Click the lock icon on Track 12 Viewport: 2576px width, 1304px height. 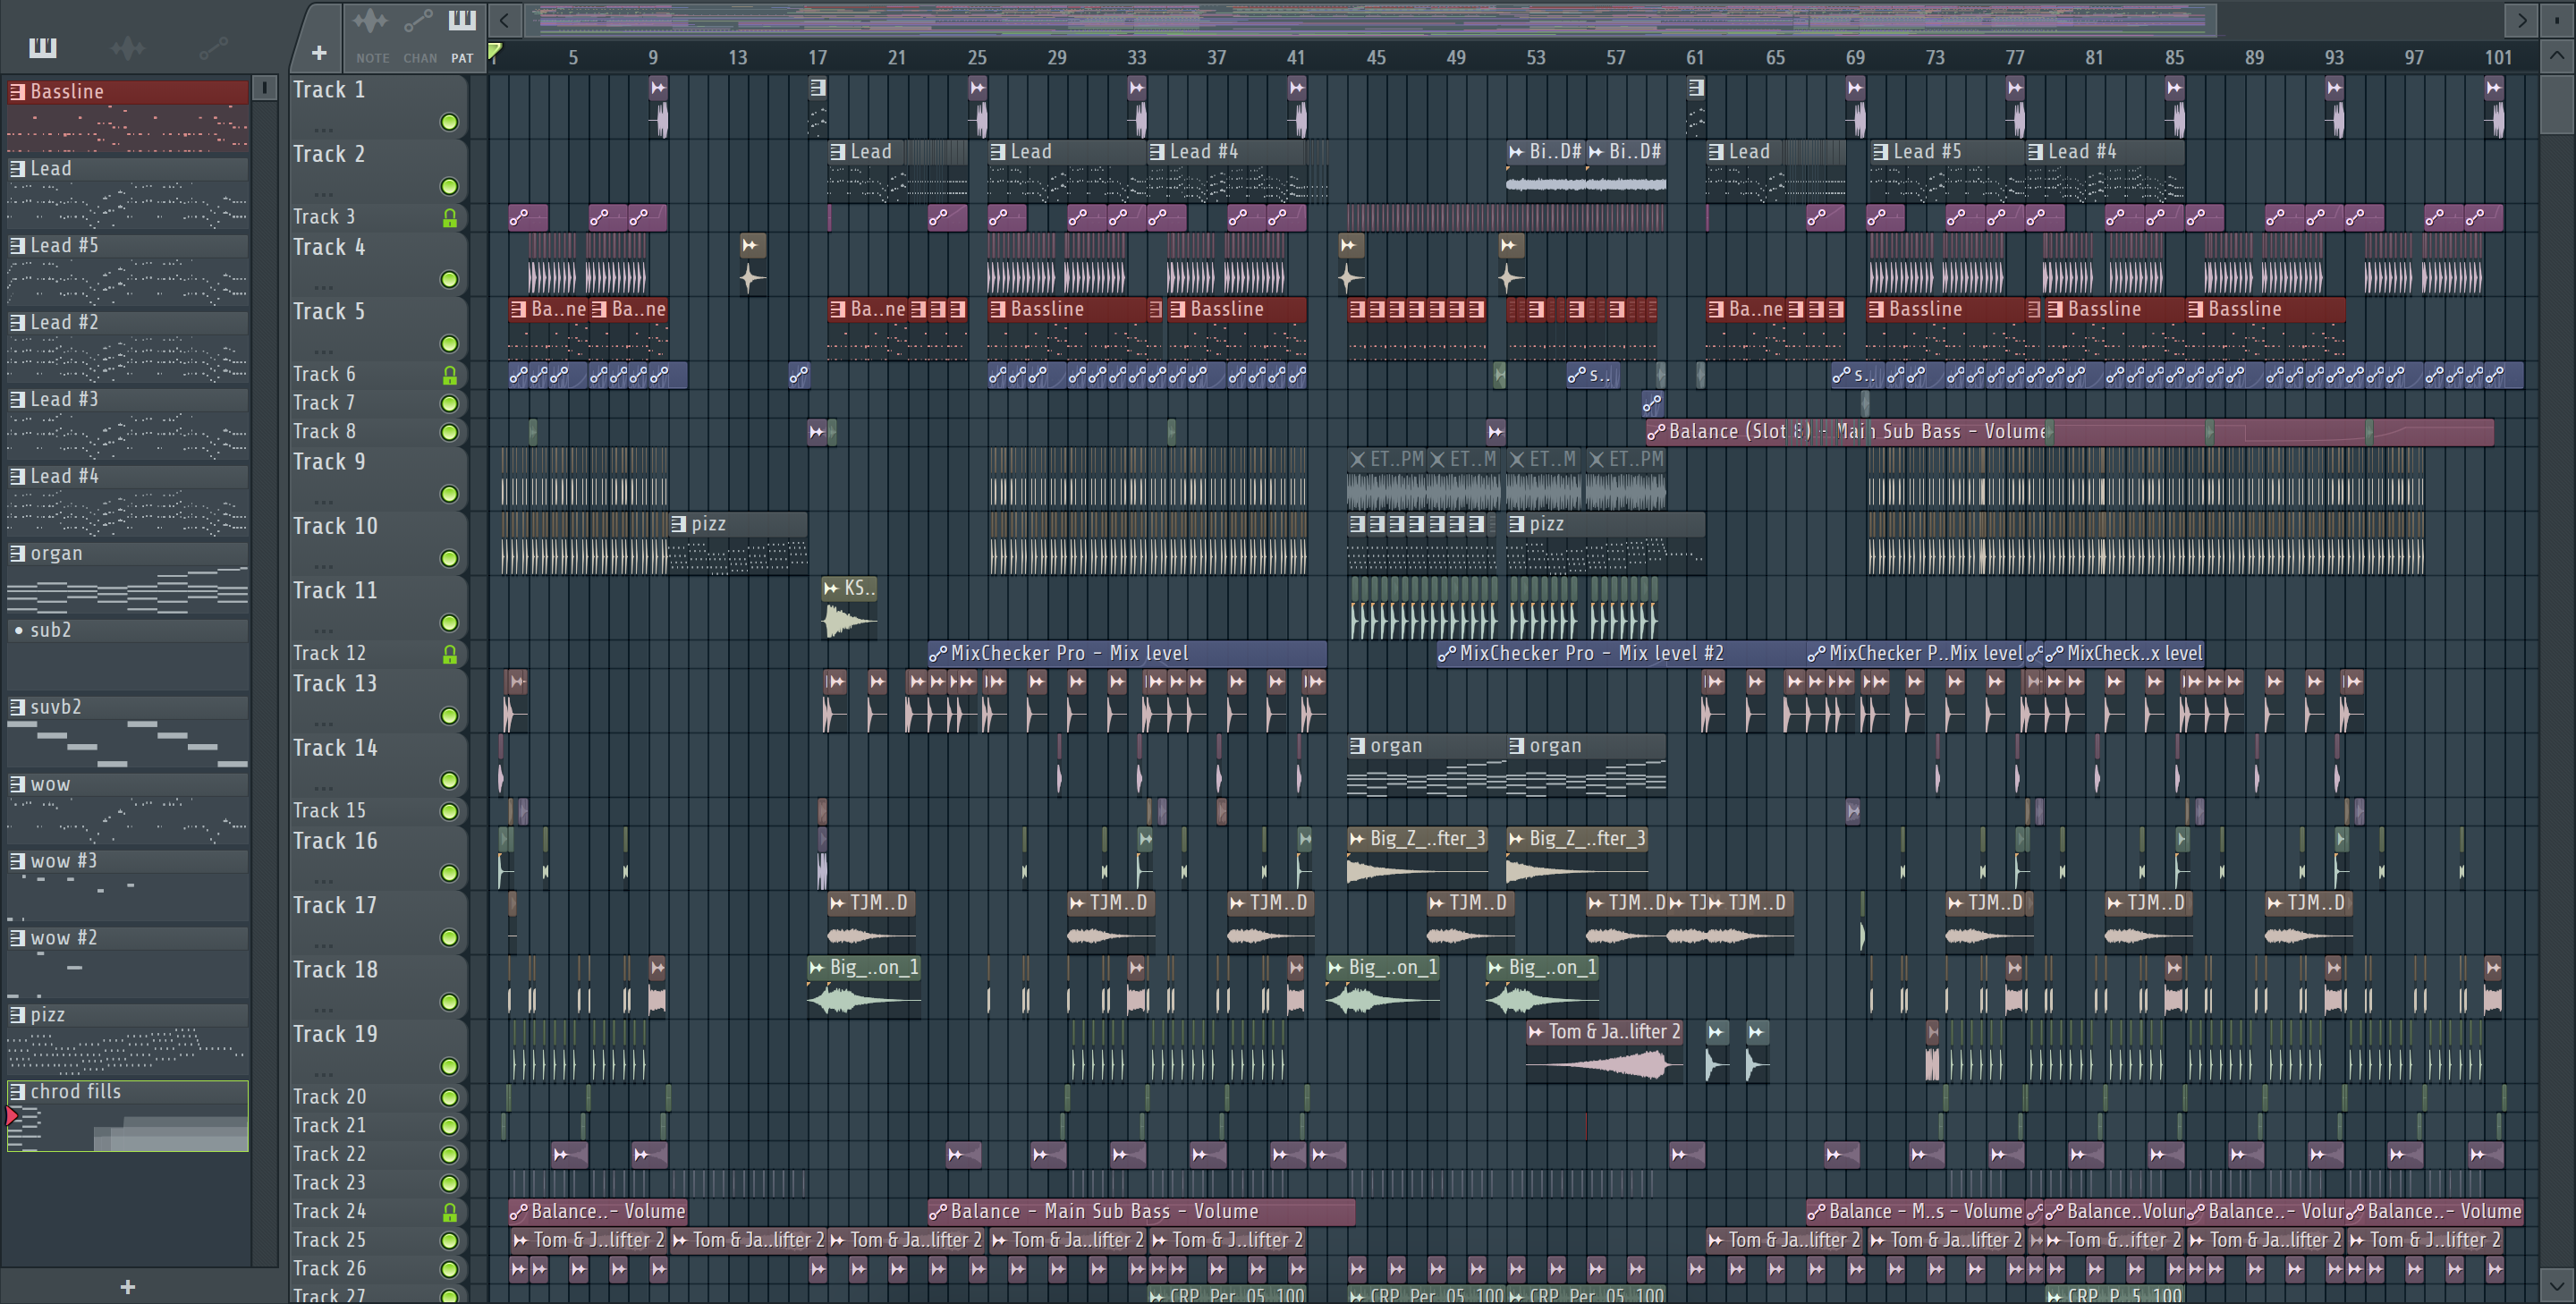tap(450, 654)
